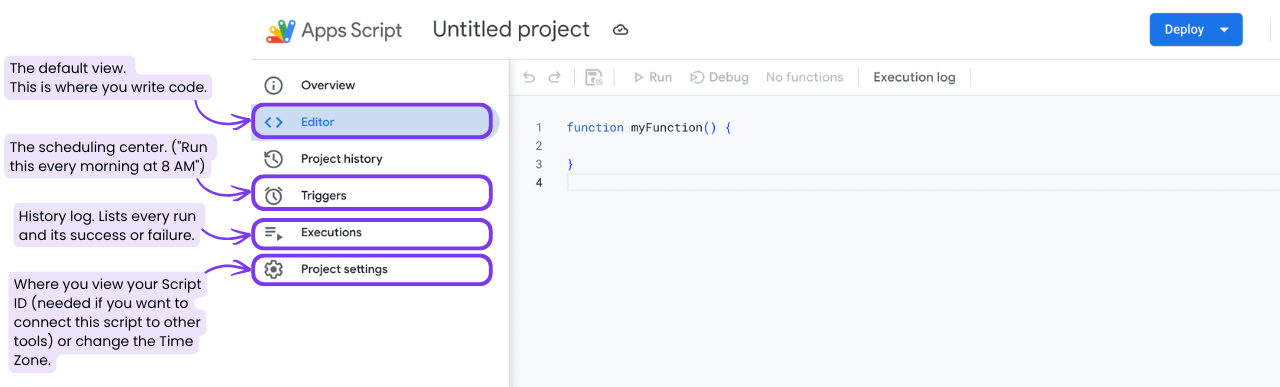Click the Executions list-play icon
This screenshot has width=1280, height=387.
point(274,233)
